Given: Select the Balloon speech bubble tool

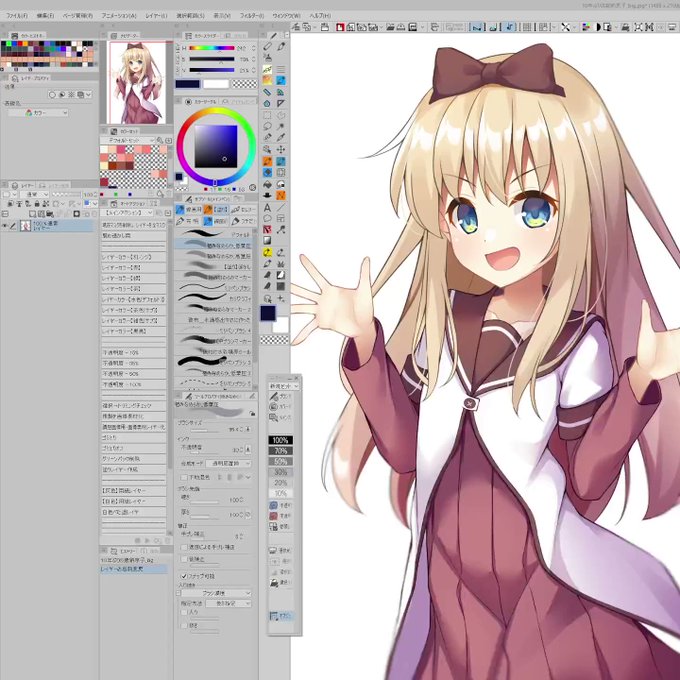Looking at the screenshot, I should [267, 219].
